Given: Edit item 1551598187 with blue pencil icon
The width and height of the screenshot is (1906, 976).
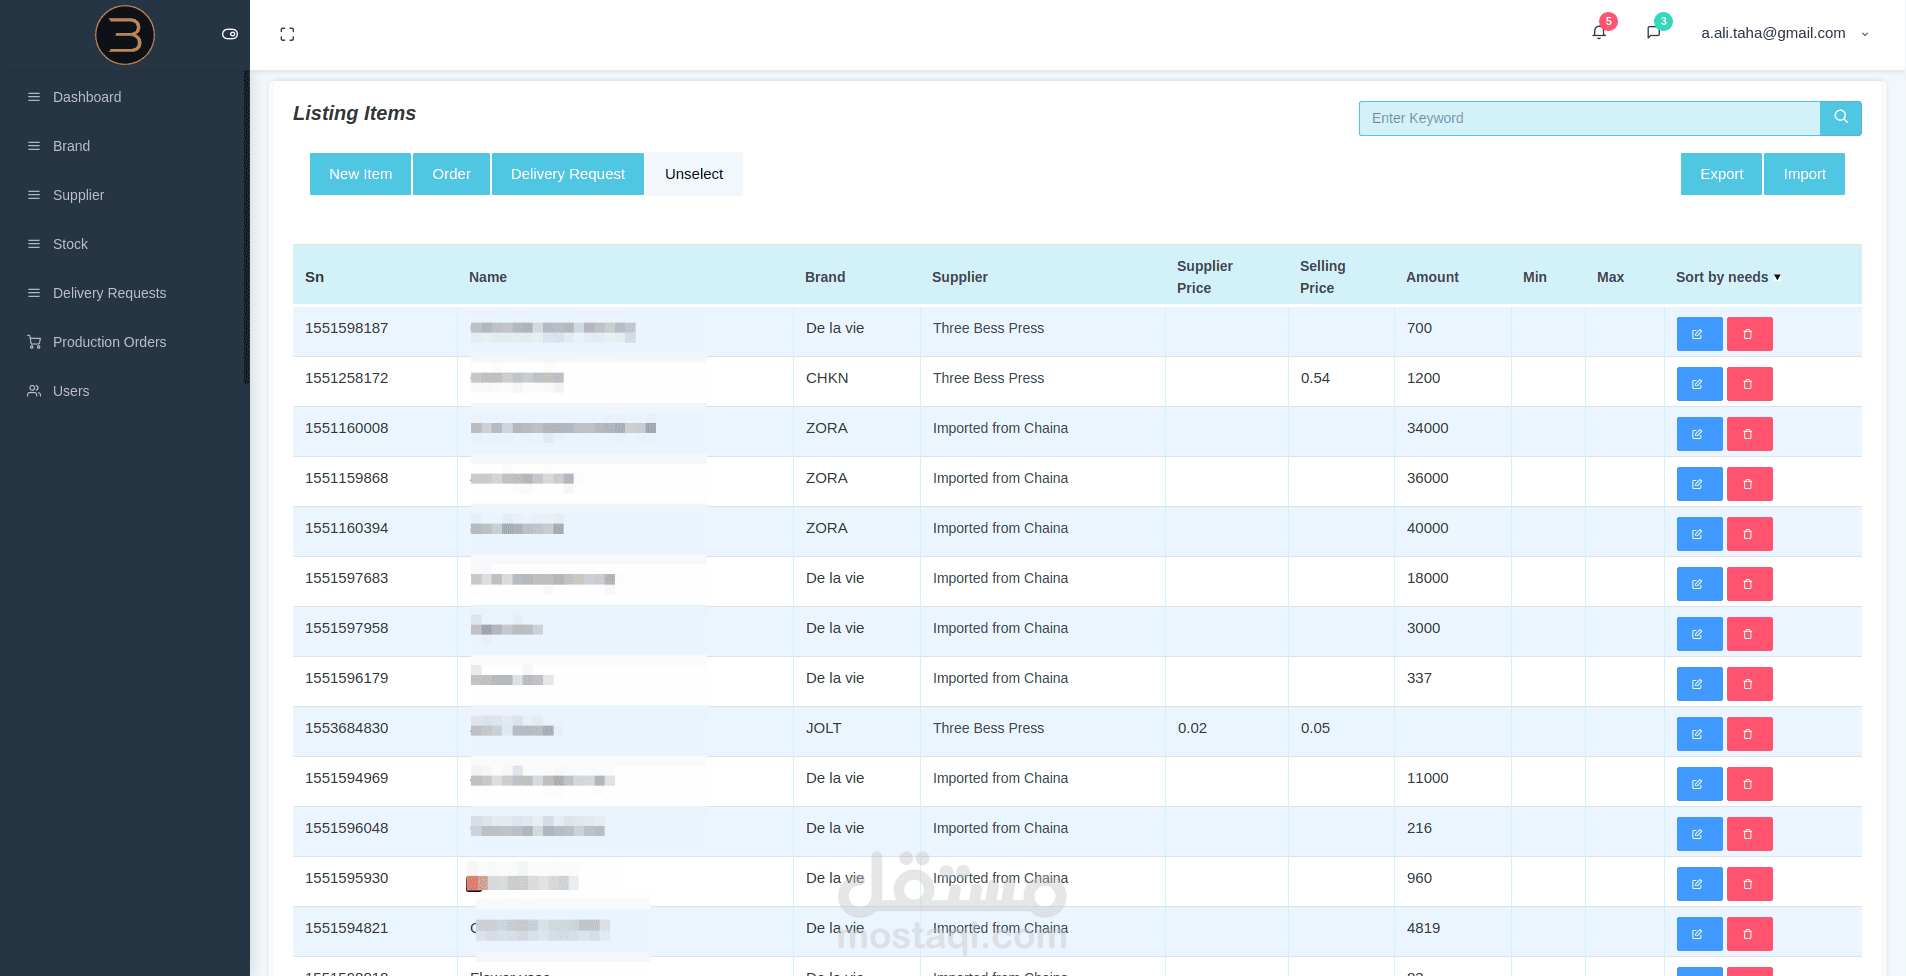Looking at the screenshot, I should [x=1699, y=334].
